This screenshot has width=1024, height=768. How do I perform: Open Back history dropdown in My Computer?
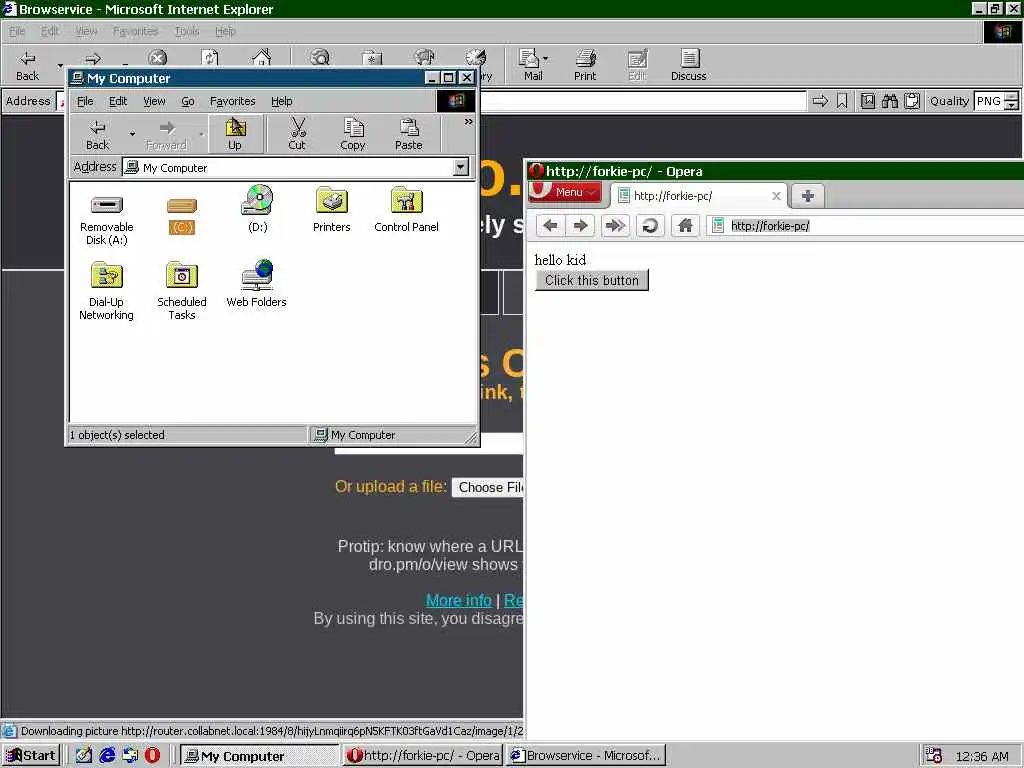click(x=133, y=135)
